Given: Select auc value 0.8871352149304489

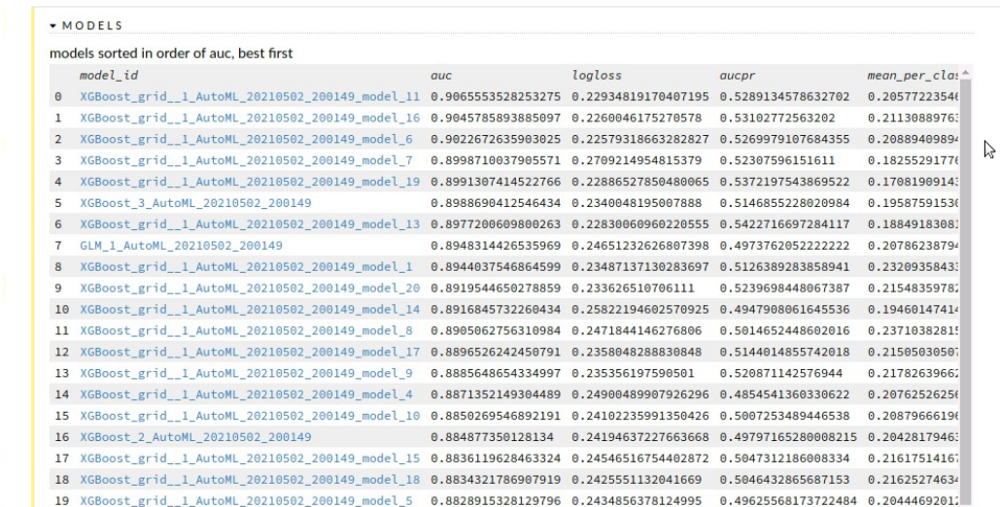Looking at the screenshot, I should point(496,394).
